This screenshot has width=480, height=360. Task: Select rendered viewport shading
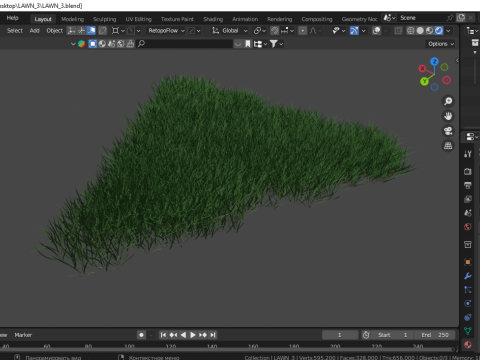point(439,31)
